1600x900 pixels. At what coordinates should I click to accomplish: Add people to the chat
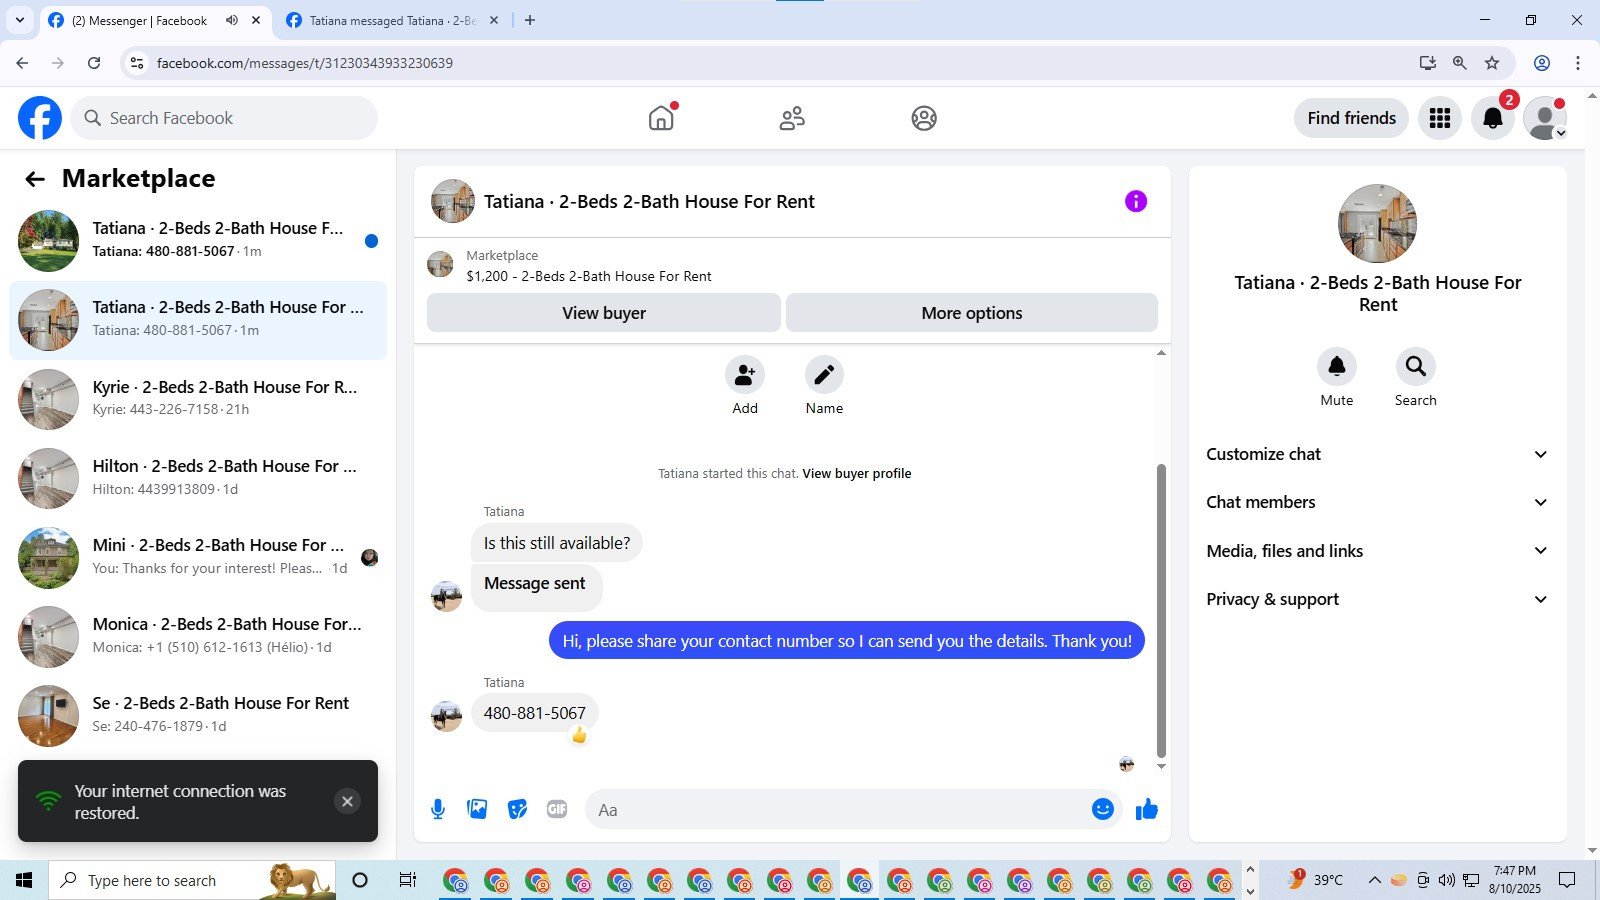745,375
